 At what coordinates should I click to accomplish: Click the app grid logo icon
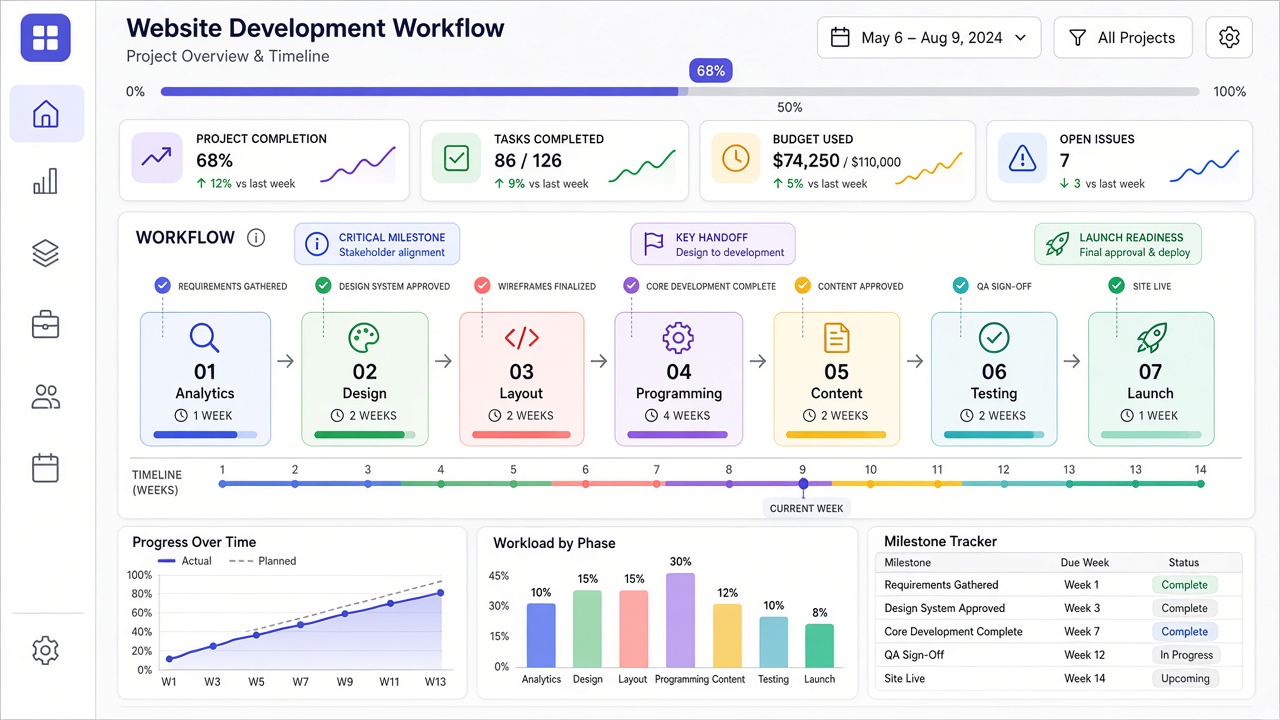tap(46, 38)
